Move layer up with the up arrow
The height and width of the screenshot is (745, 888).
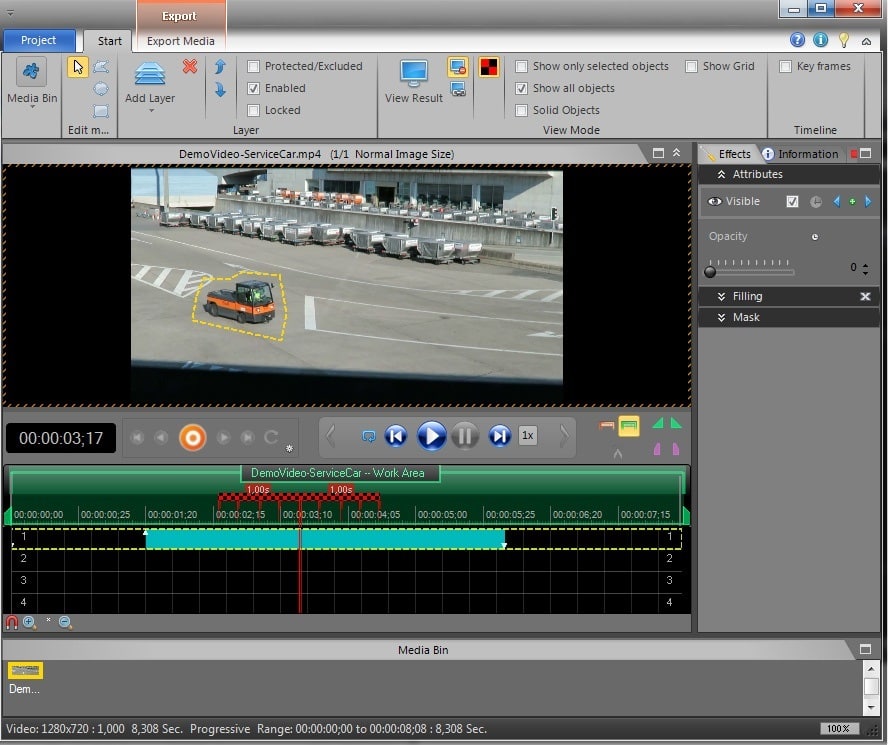220,67
